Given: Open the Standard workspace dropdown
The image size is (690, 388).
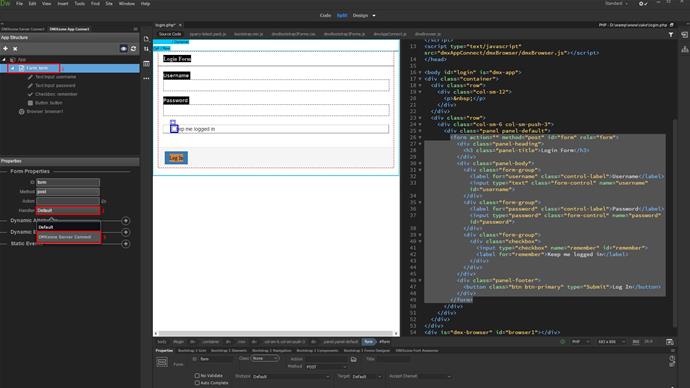Looking at the screenshot, I should click(x=616, y=4).
